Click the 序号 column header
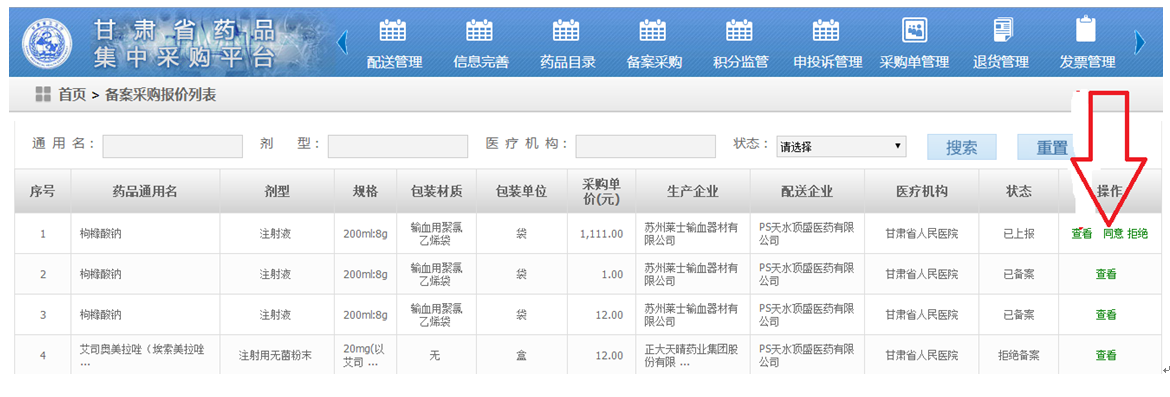This screenshot has width=1170, height=397. pyautogui.click(x=42, y=191)
